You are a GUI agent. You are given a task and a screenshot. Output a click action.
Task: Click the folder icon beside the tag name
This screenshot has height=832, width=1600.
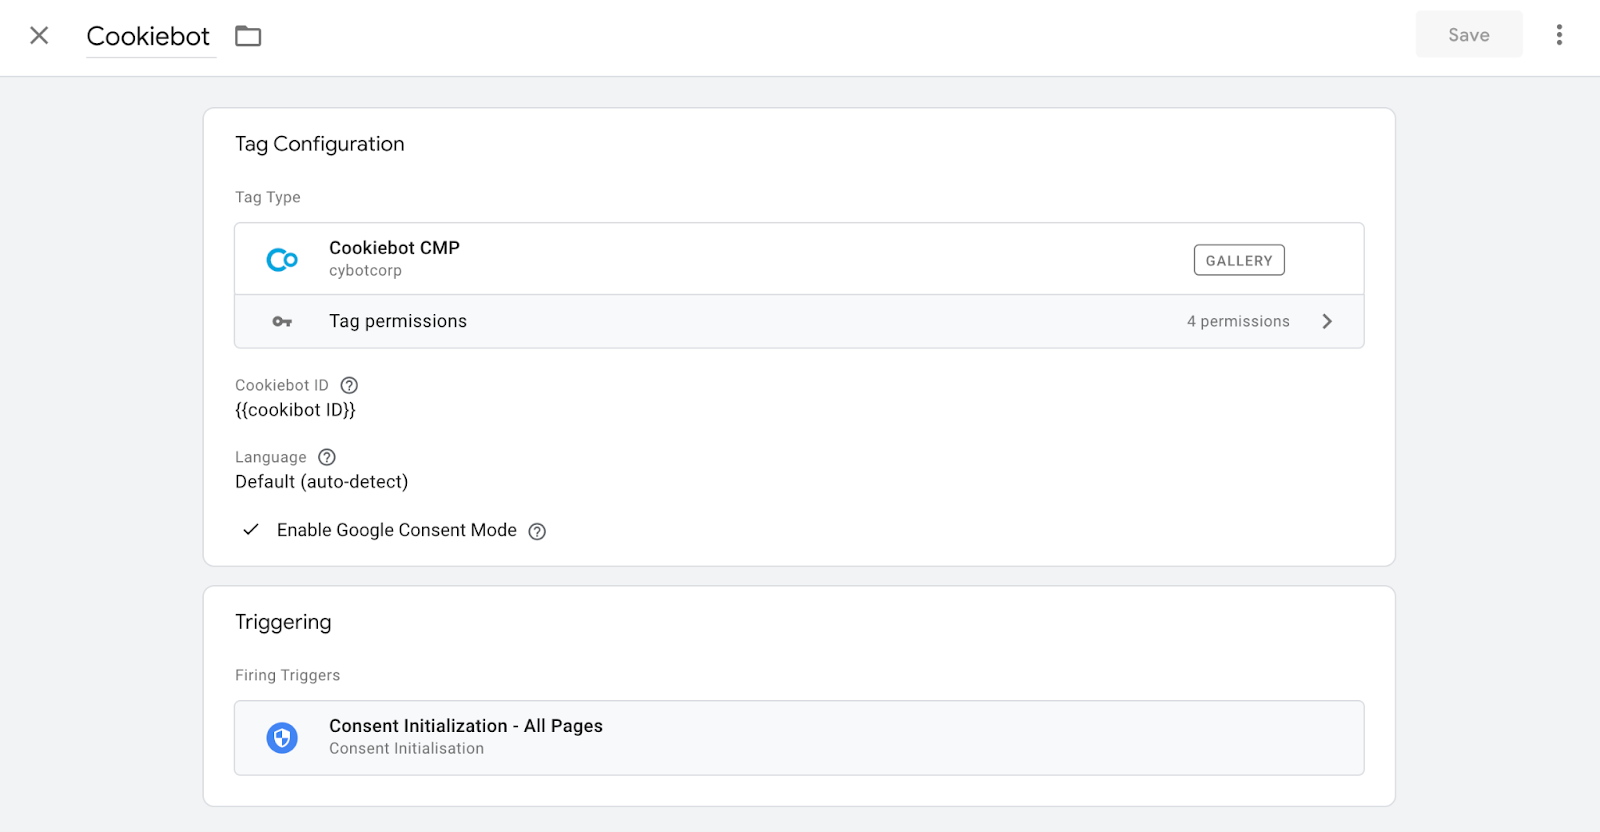pyautogui.click(x=248, y=36)
